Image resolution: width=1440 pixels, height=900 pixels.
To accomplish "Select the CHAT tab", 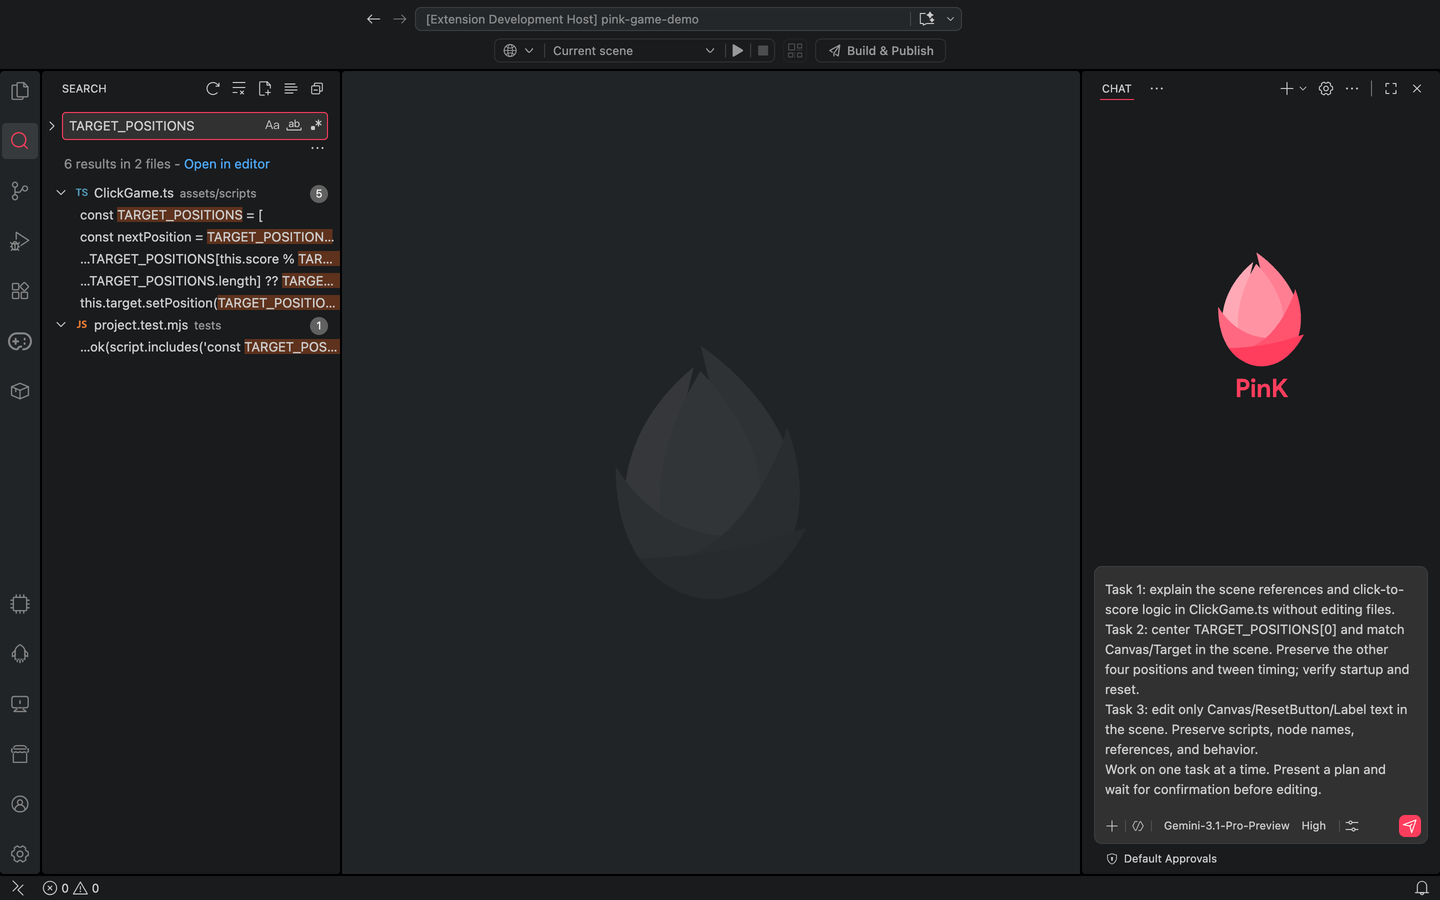I will pyautogui.click(x=1117, y=89).
